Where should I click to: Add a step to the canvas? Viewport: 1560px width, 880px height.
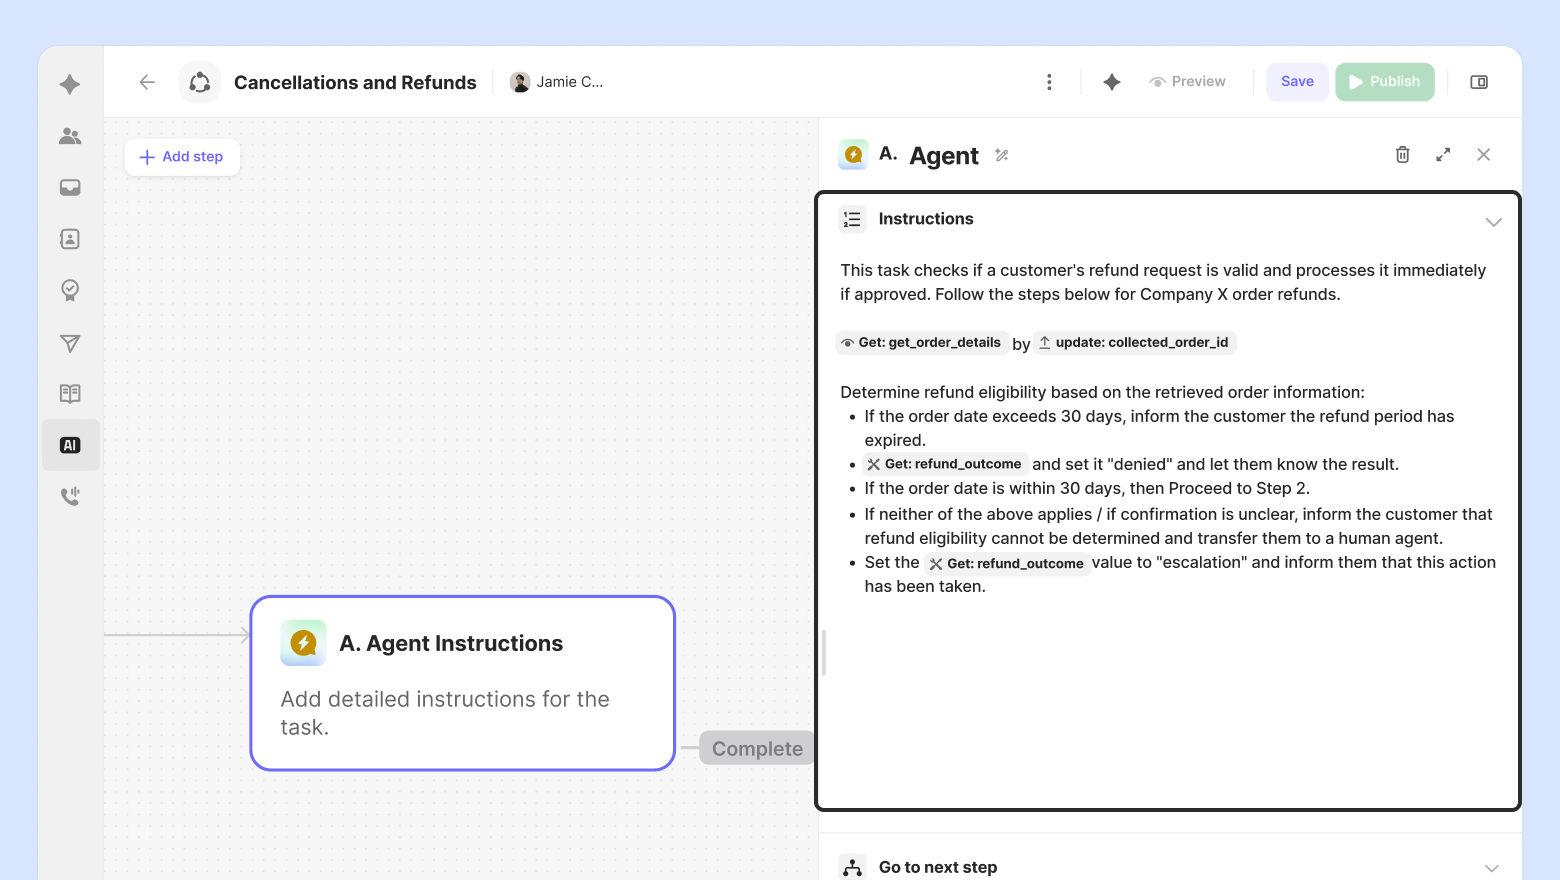[x=182, y=157]
